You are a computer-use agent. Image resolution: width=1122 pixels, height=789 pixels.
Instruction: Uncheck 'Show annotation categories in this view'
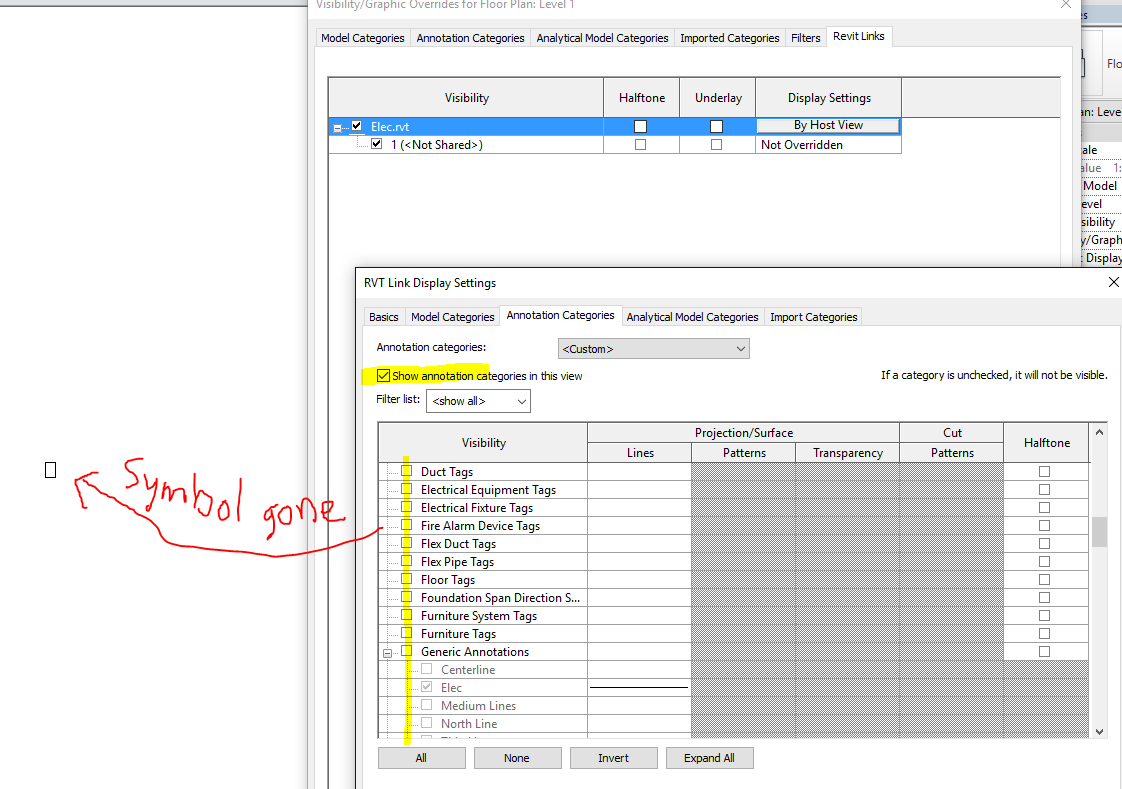pyautogui.click(x=383, y=375)
